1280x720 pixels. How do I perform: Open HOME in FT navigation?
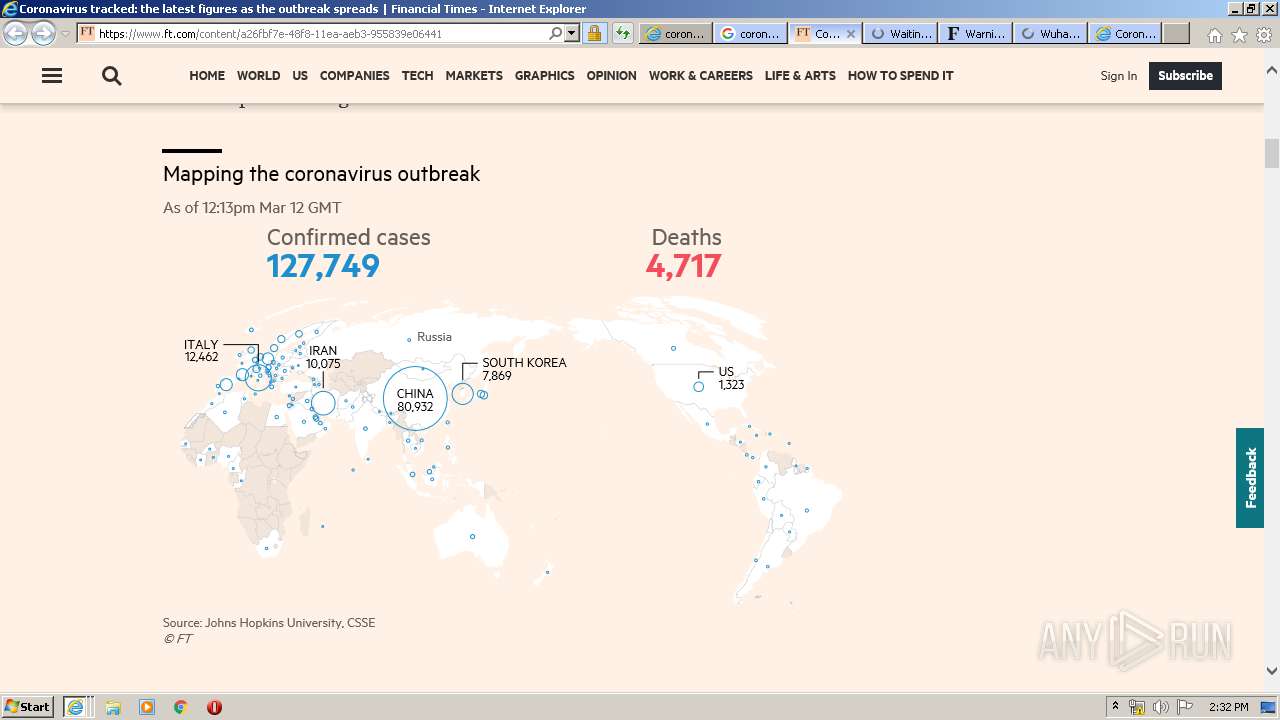[207, 76]
